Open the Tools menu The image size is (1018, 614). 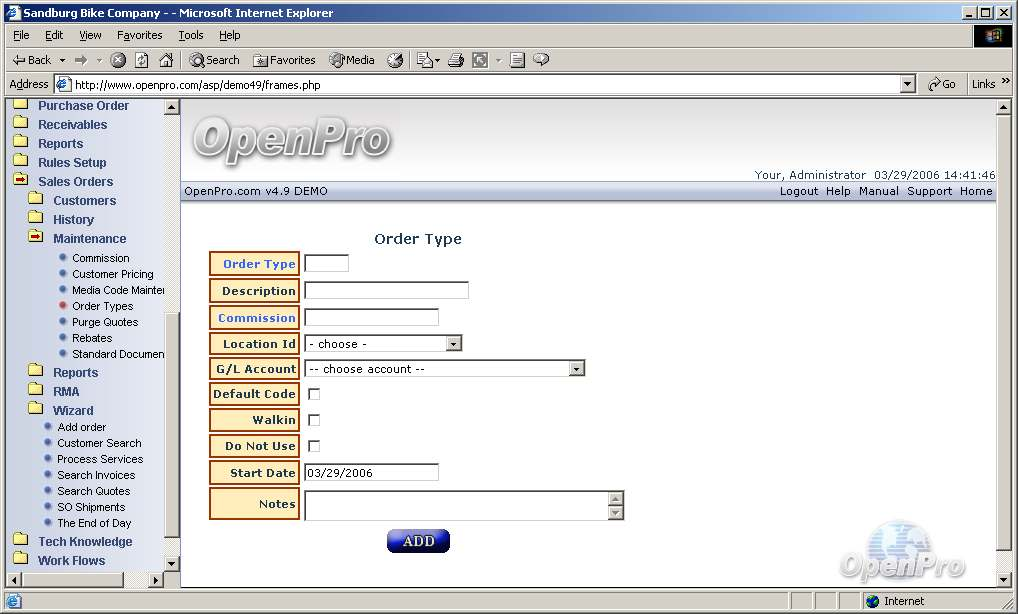(x=190, y=35)
